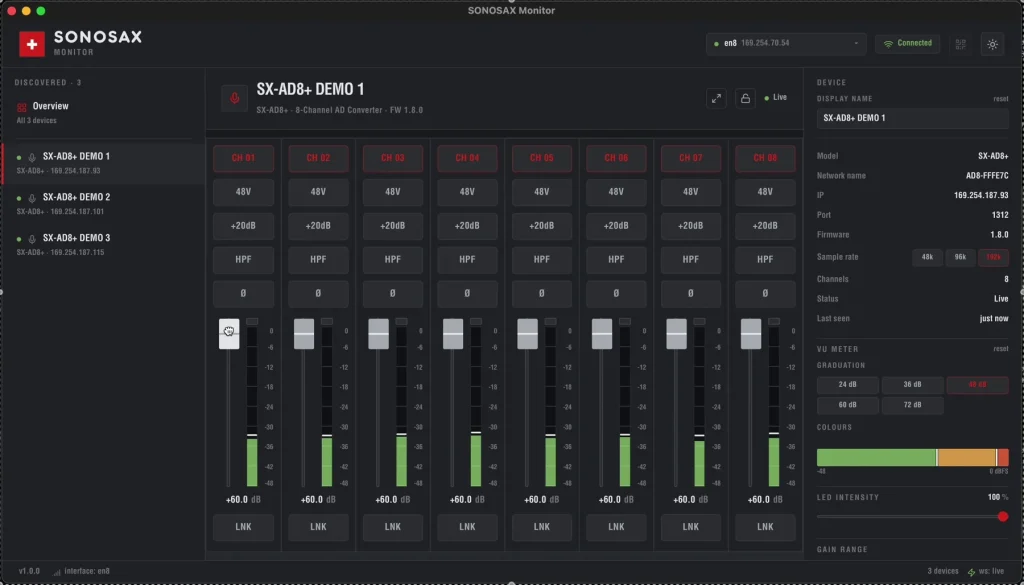Image resolution: width=1024 pixels, height=585 pixels.
Task: Enable HPF filter on CH 08
Action: [x=765, y=260]
